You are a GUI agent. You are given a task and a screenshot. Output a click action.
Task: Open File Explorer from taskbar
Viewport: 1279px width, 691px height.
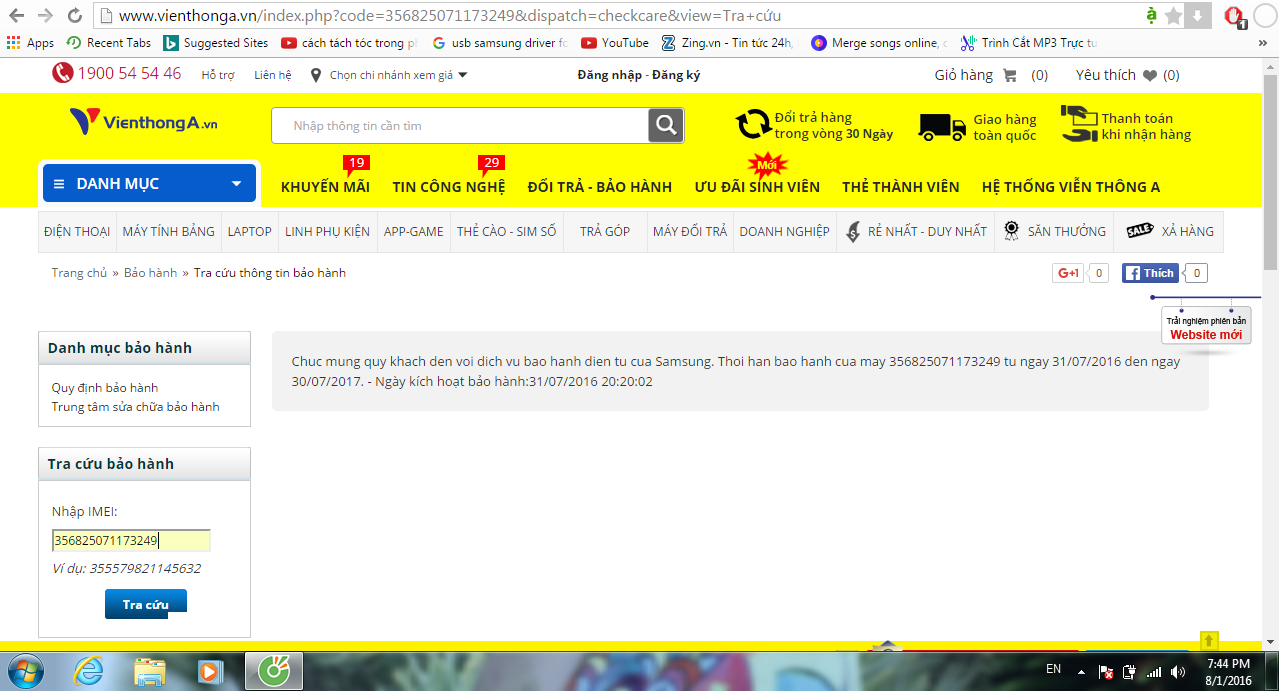tap(150, 672)
